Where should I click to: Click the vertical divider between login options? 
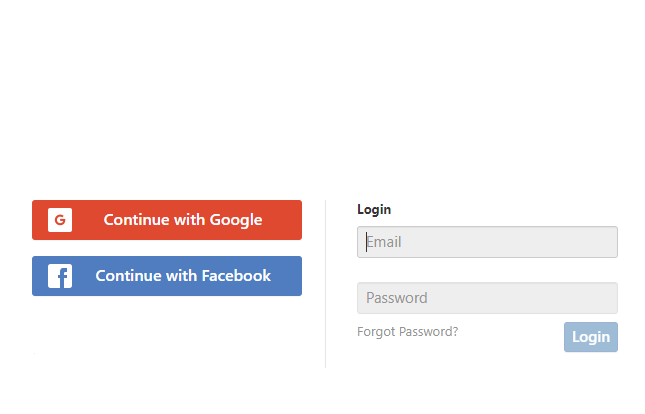[x=325, y=284]
